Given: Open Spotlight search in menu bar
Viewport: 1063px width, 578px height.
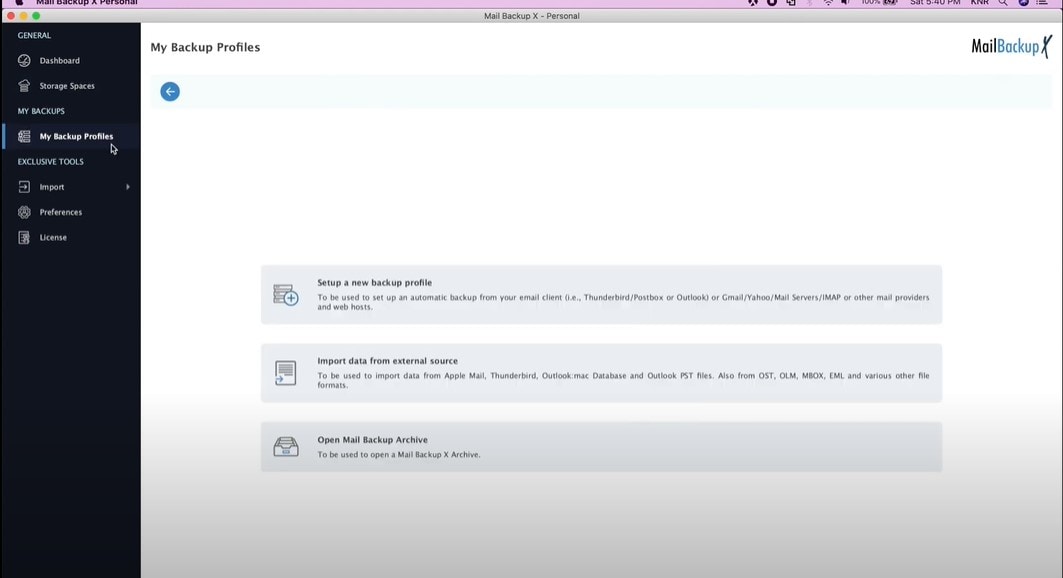Looking at the screenshot, I should click(1003, 3).
